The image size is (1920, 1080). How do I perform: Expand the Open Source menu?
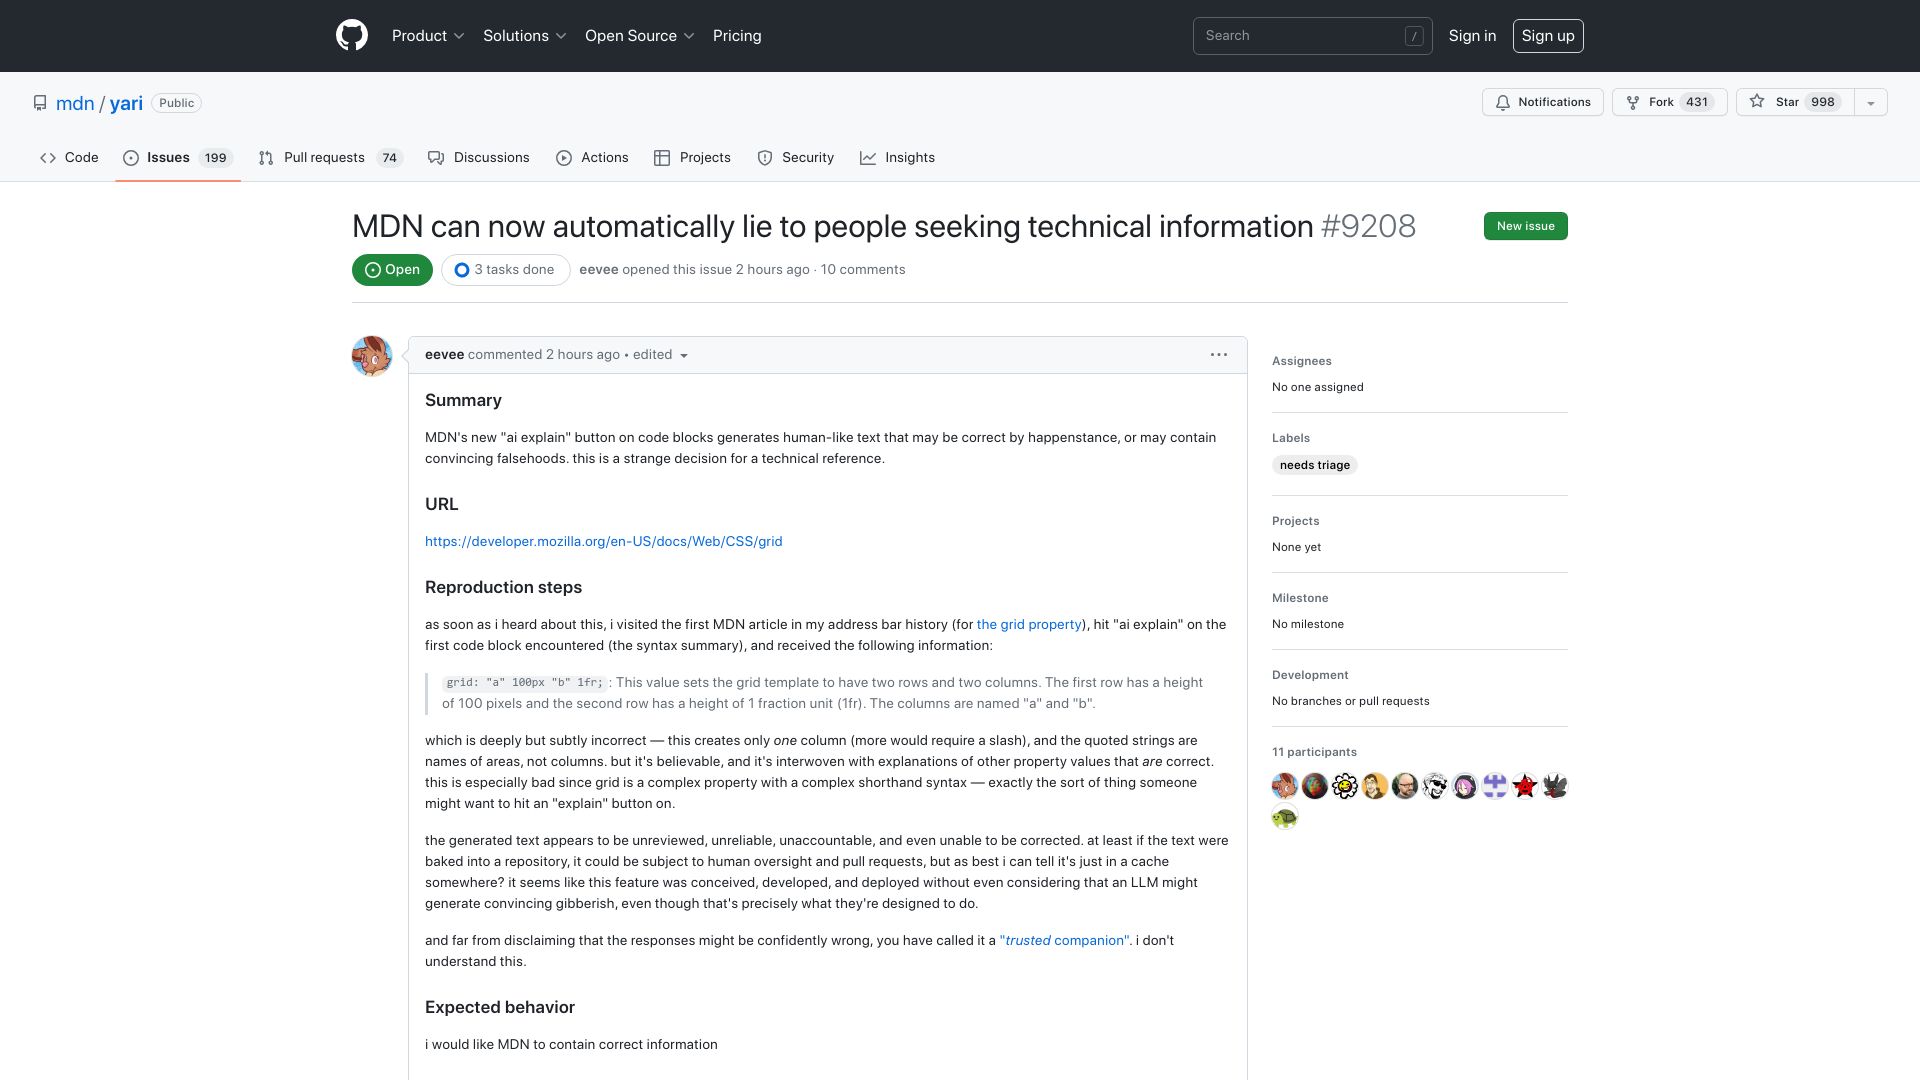[640, 36]
